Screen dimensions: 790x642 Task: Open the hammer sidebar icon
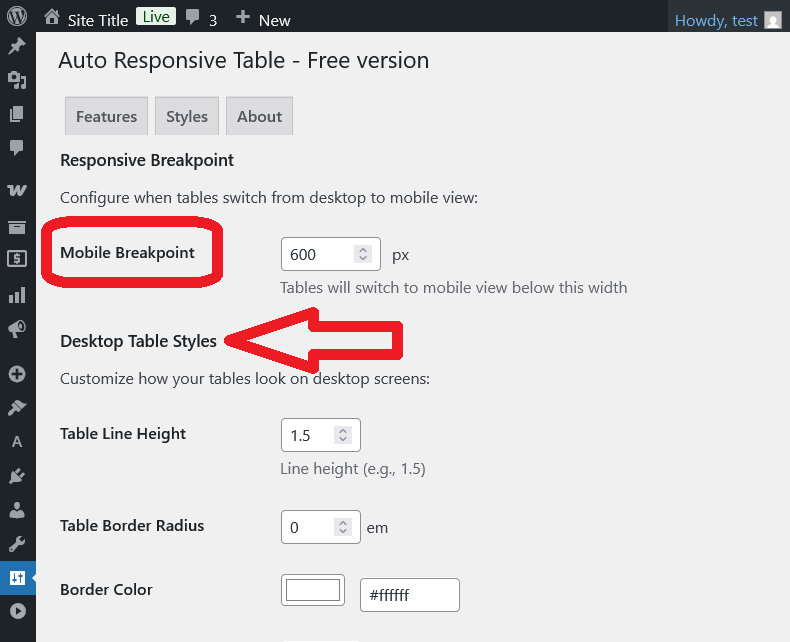click(17, 408)
